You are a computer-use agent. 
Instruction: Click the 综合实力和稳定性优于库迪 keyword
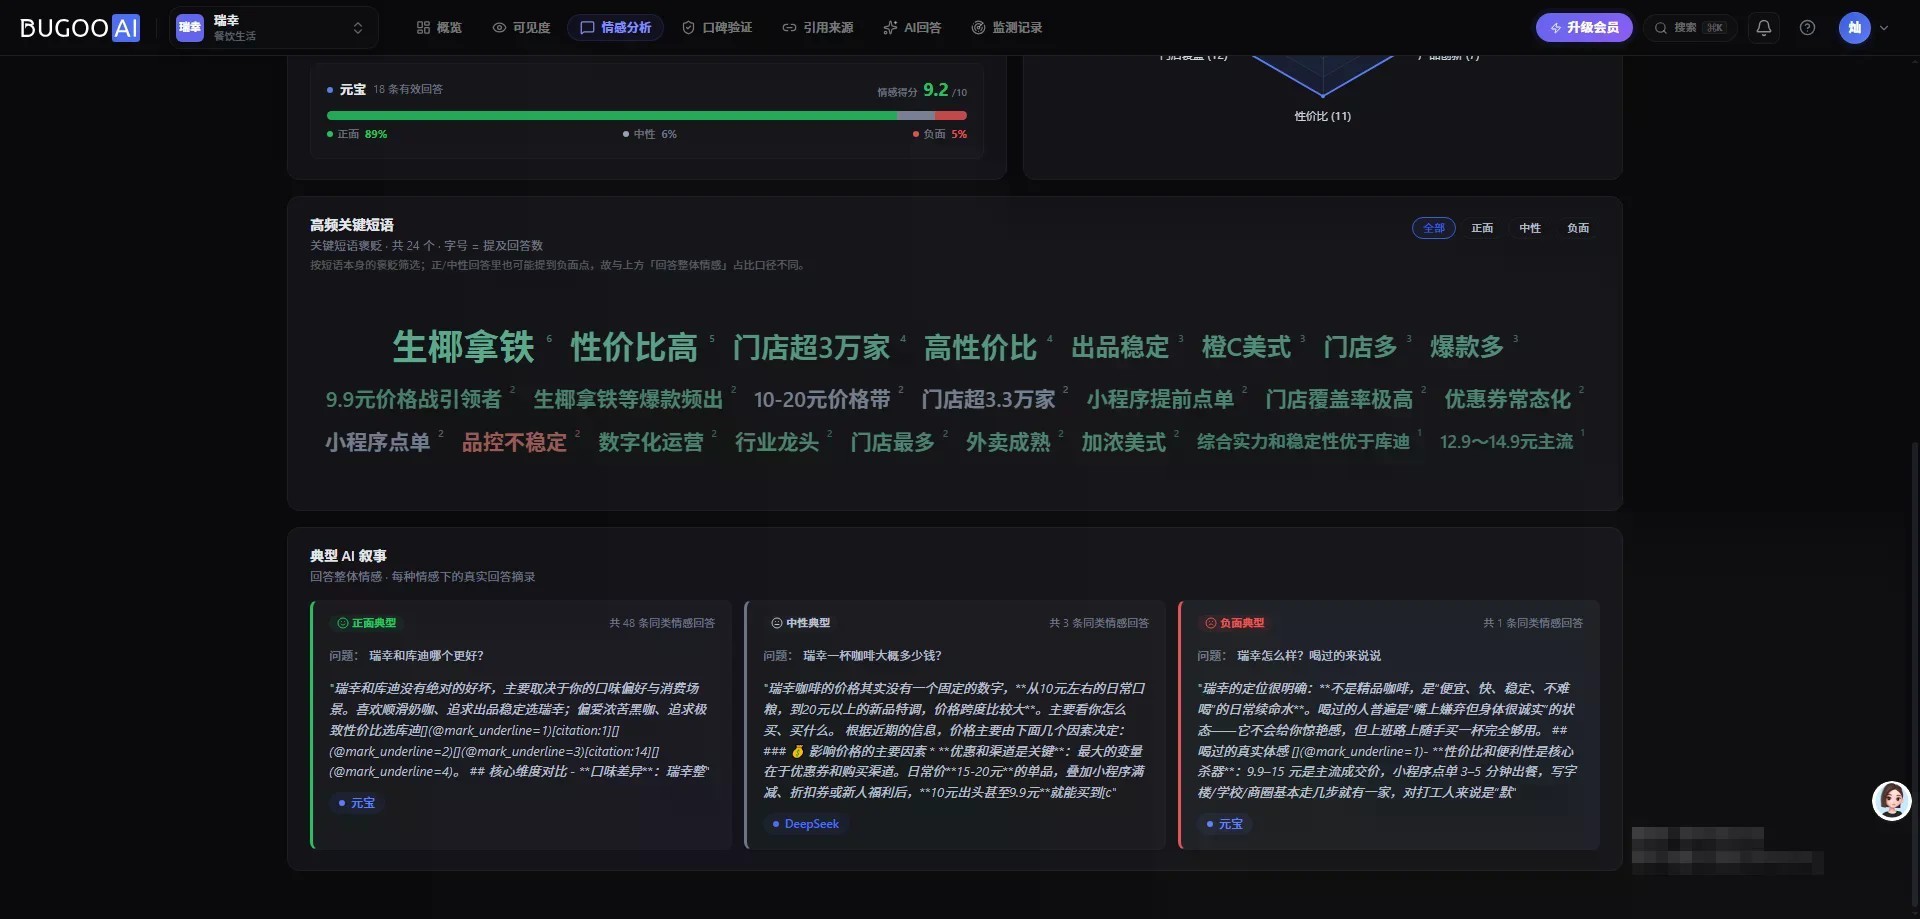(1303, 441)
